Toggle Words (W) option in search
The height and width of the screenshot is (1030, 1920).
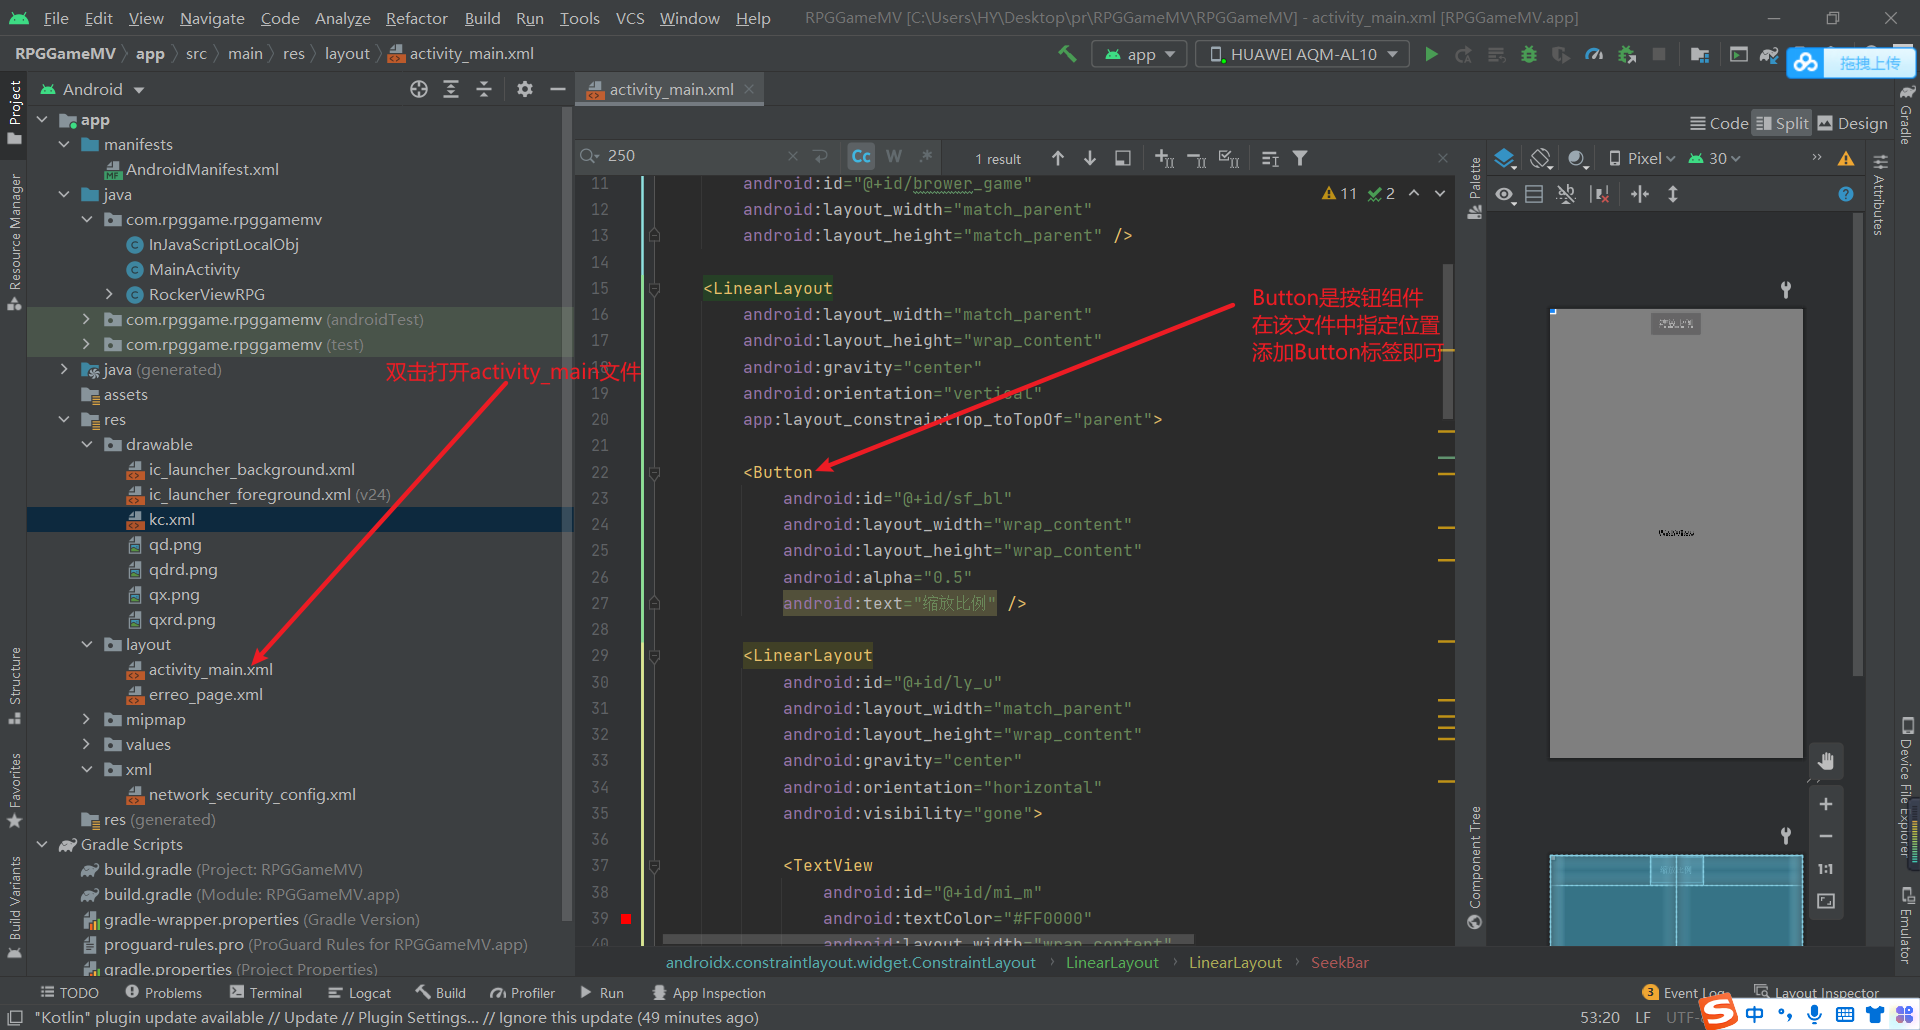[894, 156]
